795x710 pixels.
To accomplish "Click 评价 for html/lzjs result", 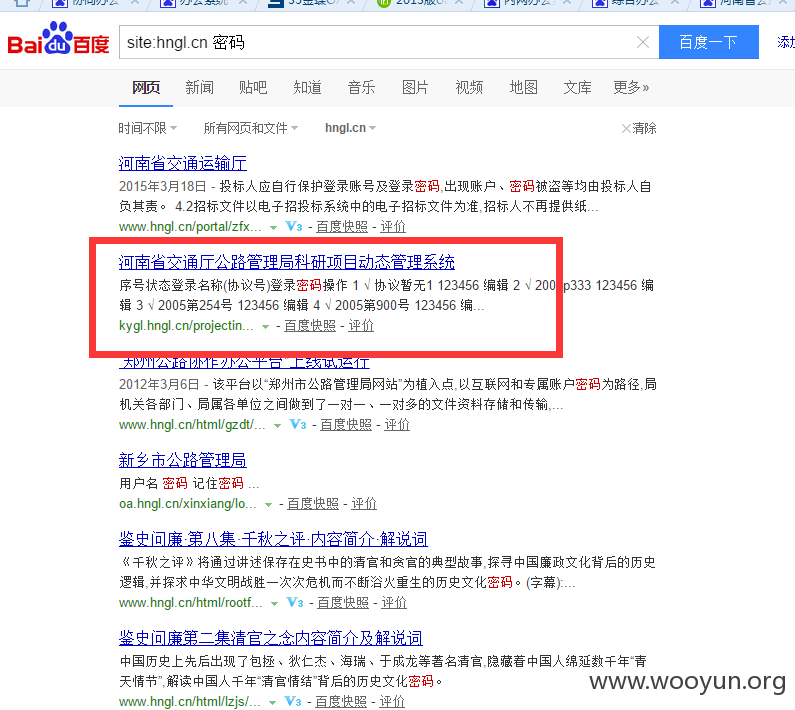I will click(x=392, y=701).
